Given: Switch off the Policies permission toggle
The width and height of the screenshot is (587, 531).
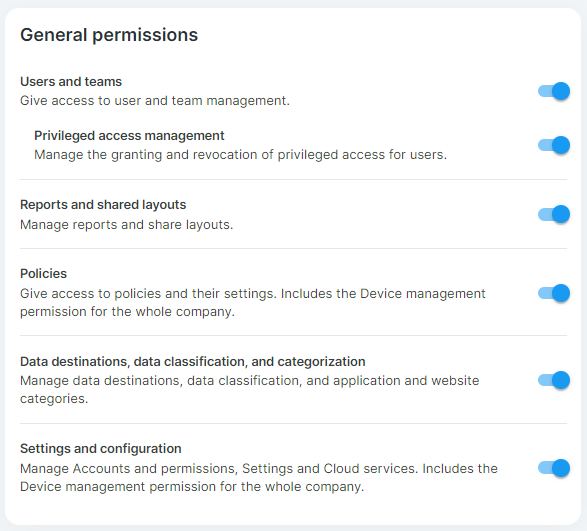Looking at the screenshot, I should (x=554, y=293).
